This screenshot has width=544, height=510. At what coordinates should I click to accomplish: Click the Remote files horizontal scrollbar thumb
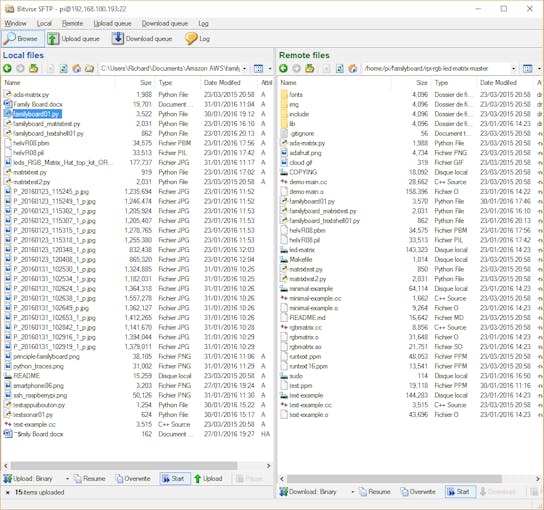tap(394, 479)
